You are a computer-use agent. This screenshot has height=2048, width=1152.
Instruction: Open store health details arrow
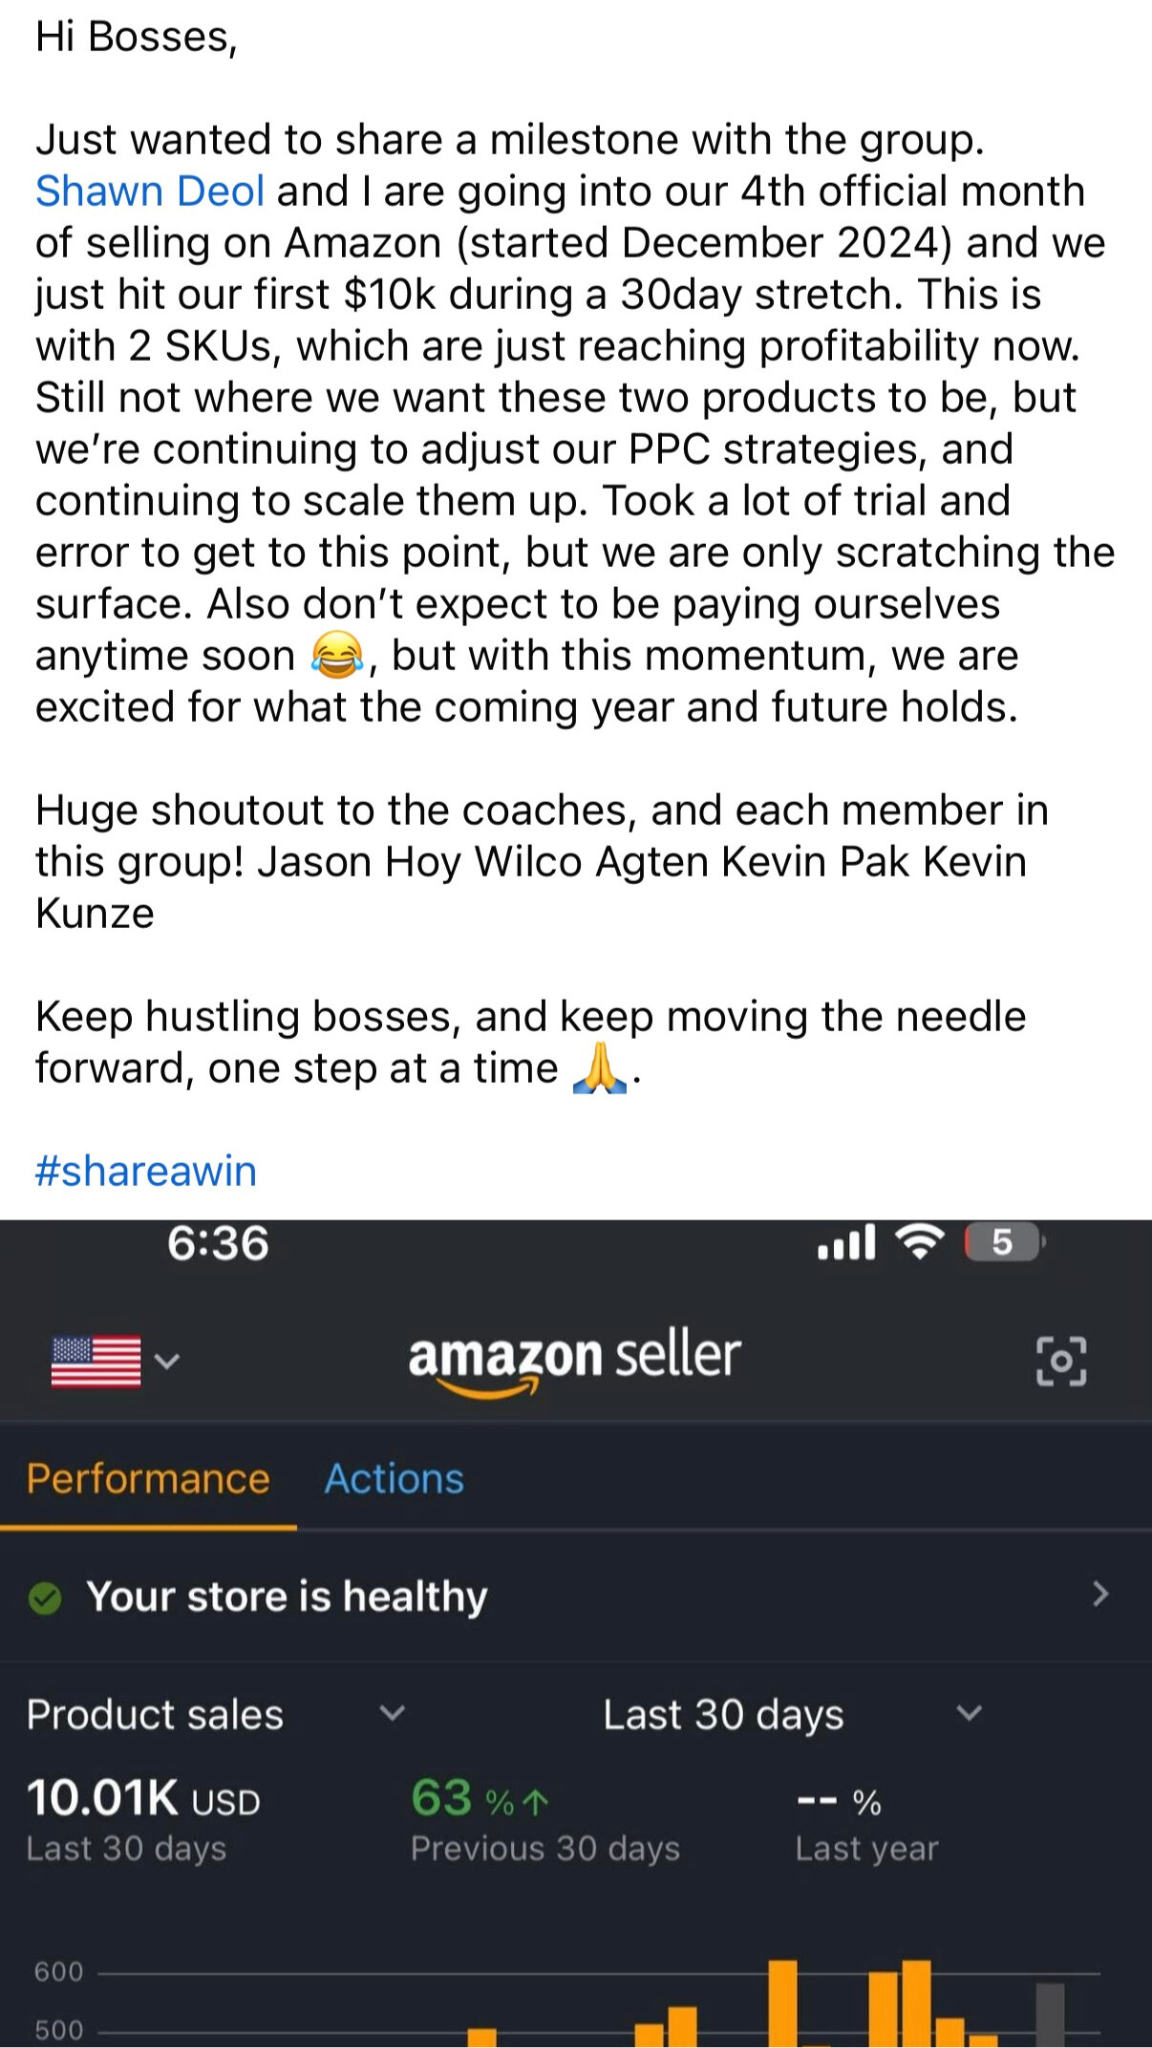(1100, 1594)
